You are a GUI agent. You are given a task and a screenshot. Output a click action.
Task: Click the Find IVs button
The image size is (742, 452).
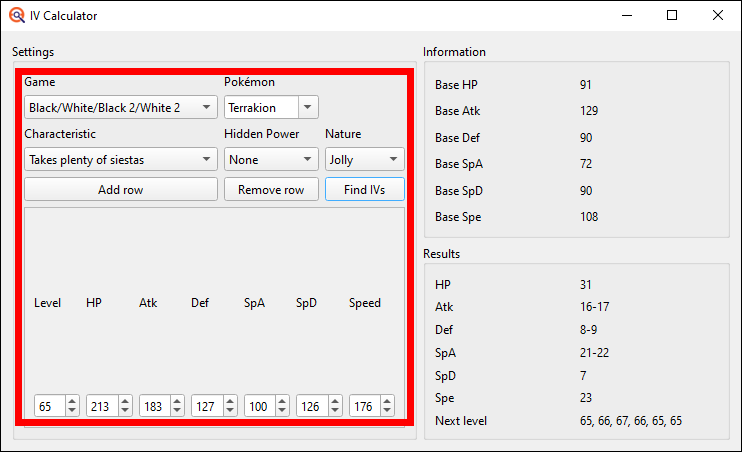tap(364, 190)
